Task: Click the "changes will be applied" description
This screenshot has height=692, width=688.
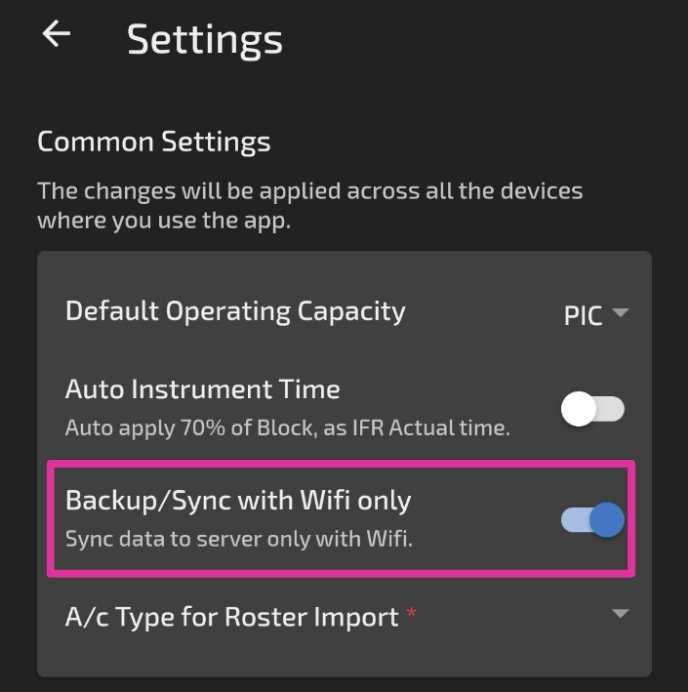Action: pyautogui.click(x=310, y=206)
